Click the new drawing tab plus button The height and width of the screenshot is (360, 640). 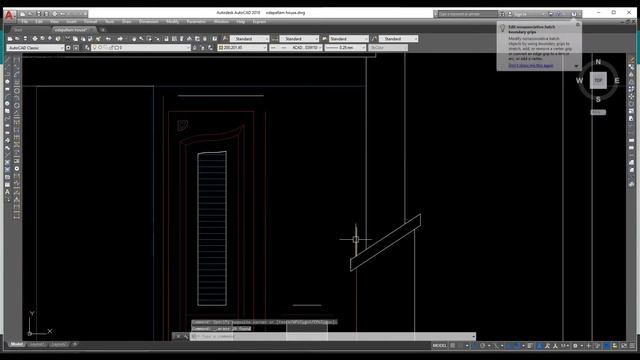pos(102,30)
